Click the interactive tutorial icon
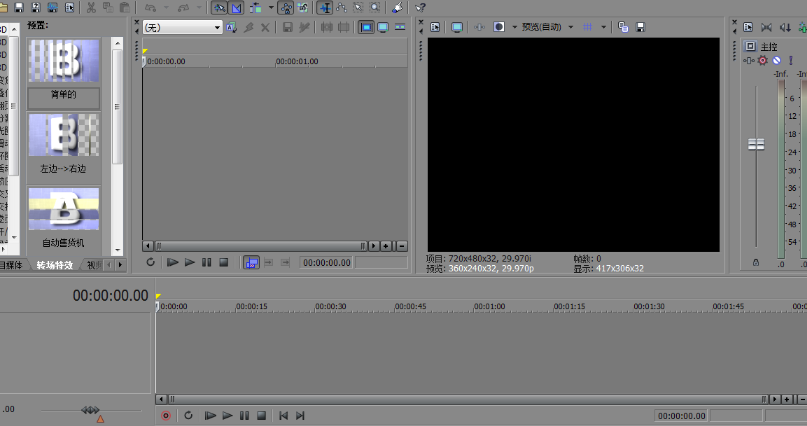The image size is (807, 426). pos(397,8)
